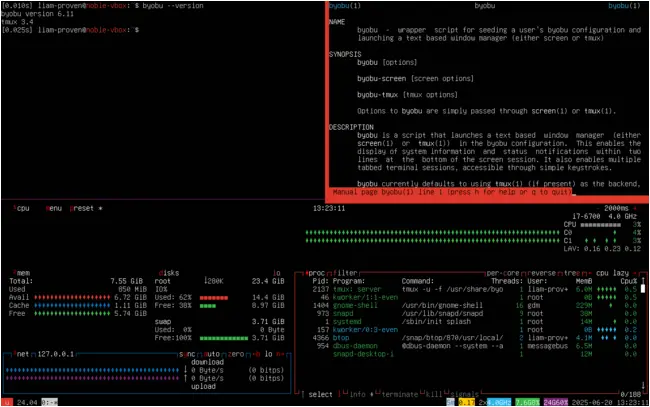The height and width of the screenshot is (407, 650).
Task: Click the byobu red logo status icon
Action: tap(7, 402)
